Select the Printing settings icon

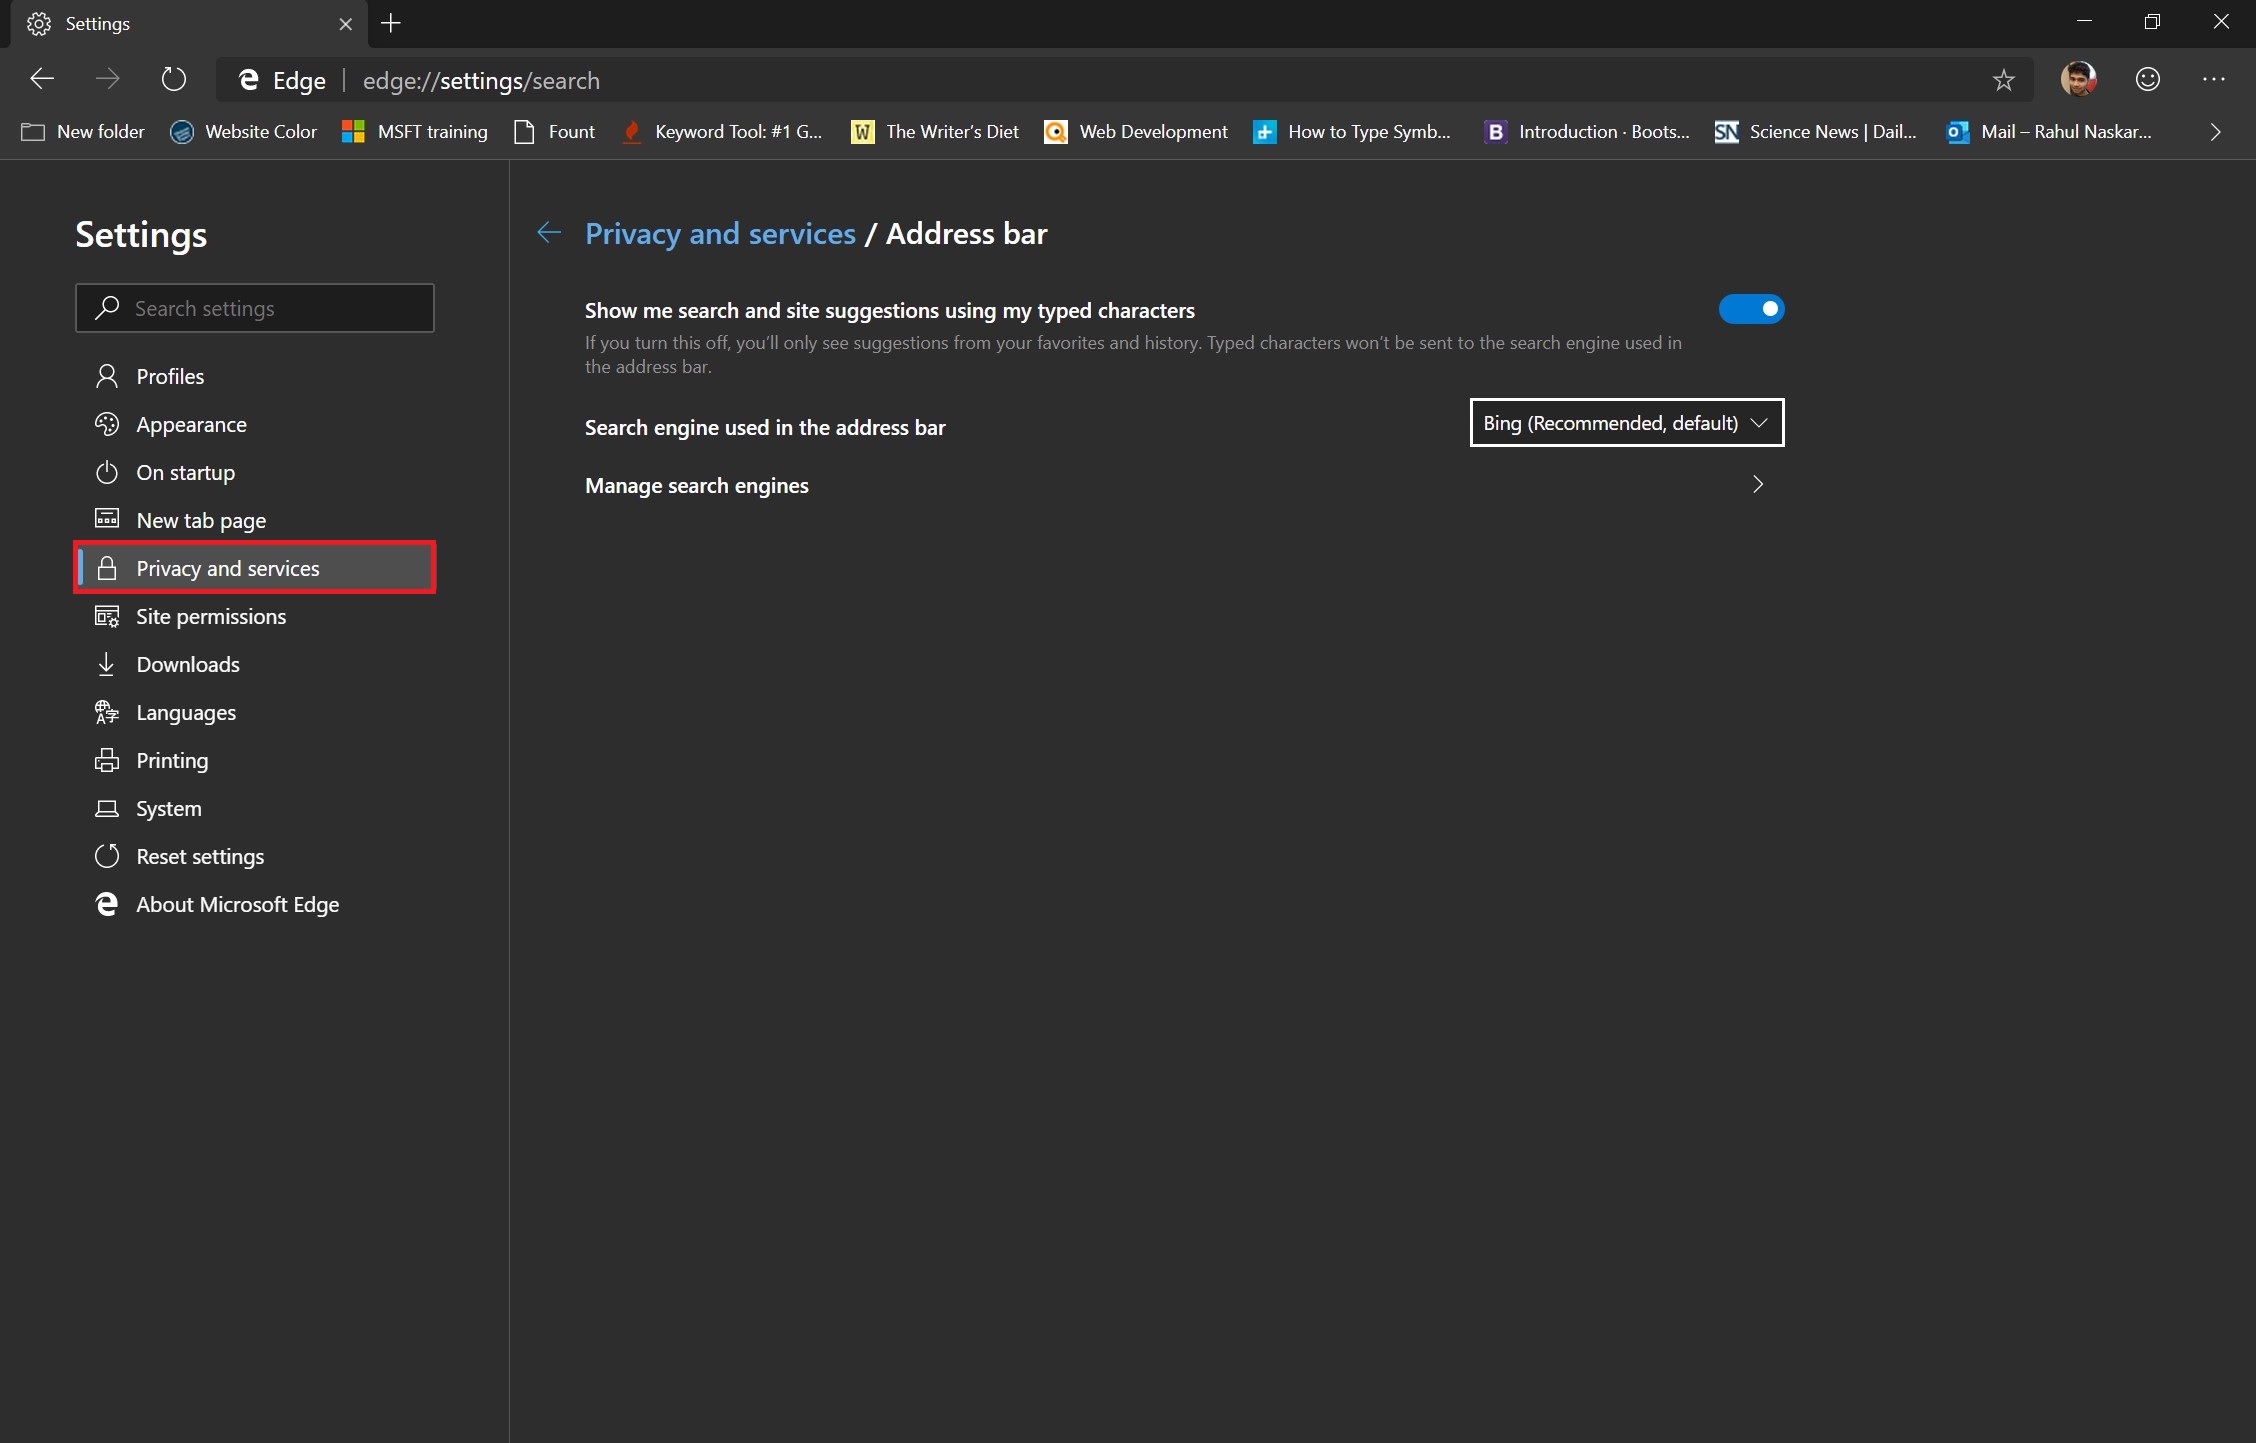pos(107,760)
